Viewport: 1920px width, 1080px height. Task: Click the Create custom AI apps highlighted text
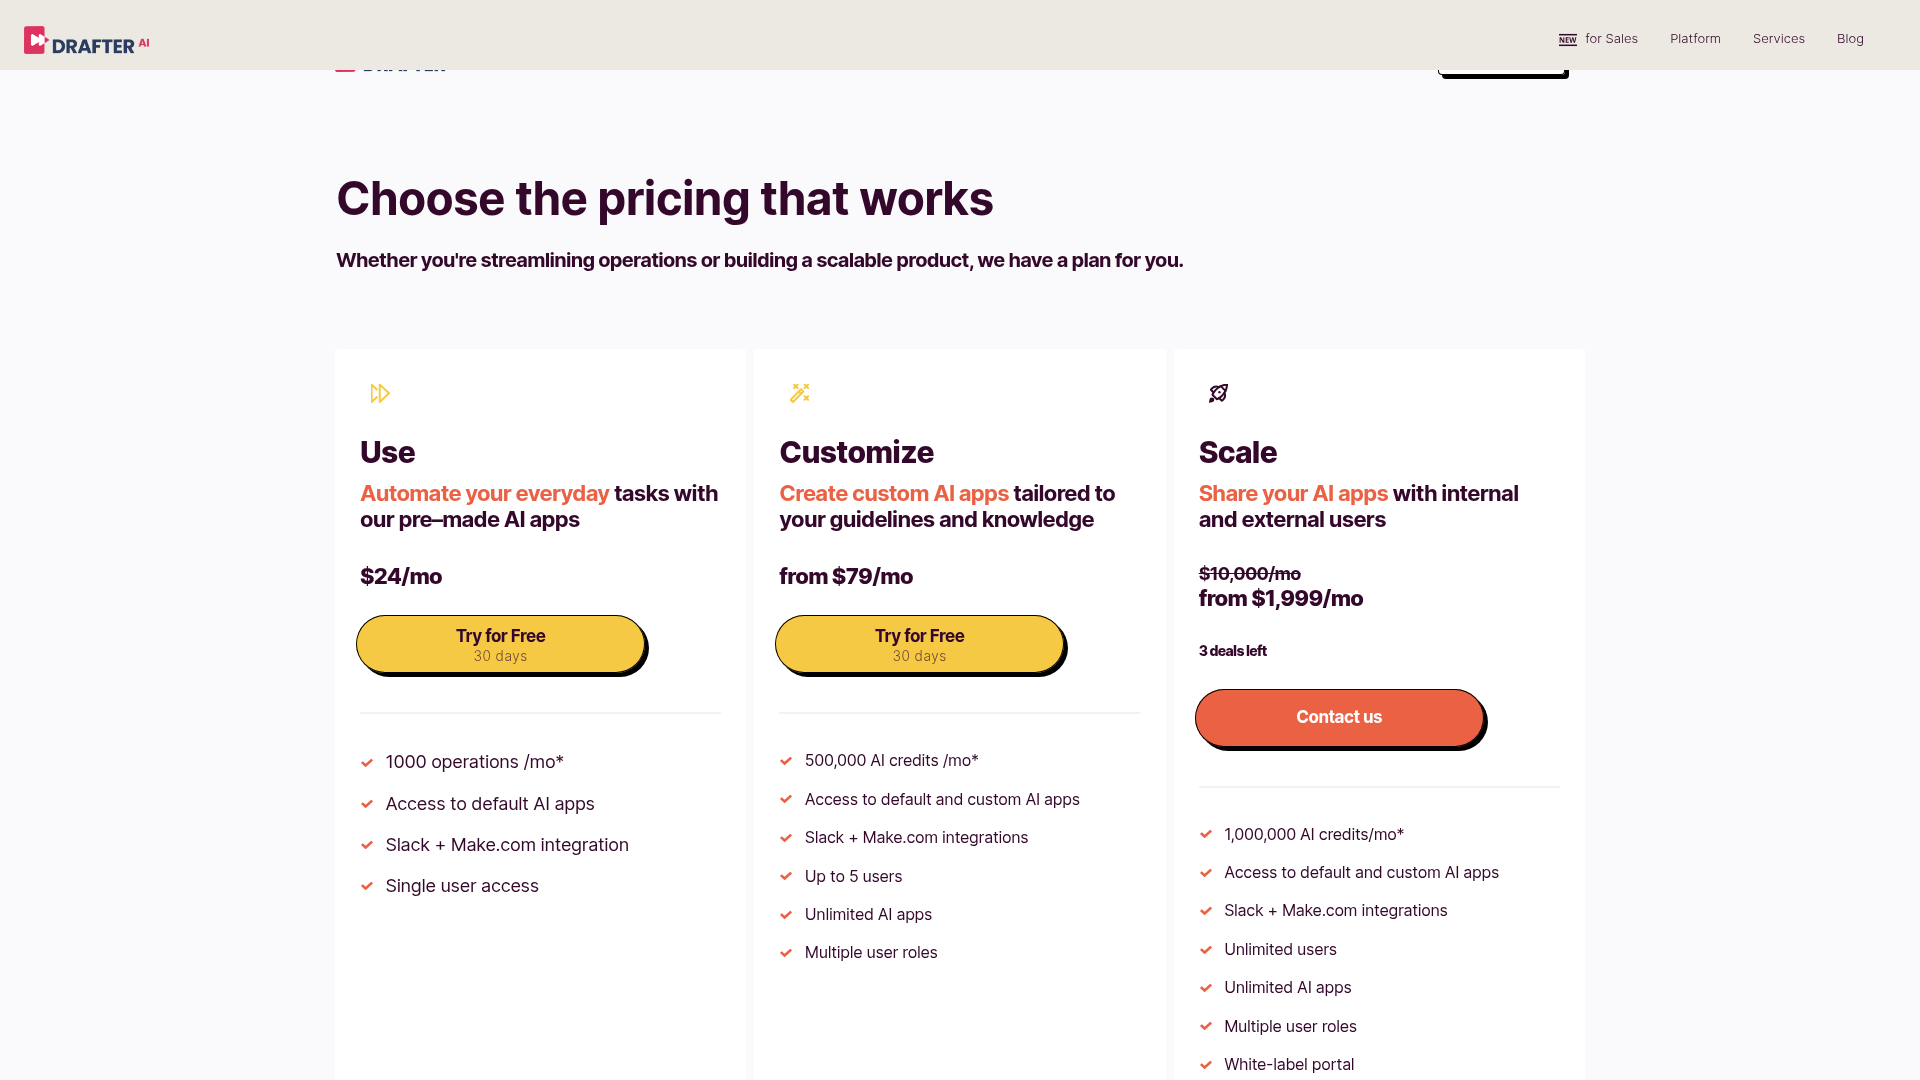click(893, 493)
